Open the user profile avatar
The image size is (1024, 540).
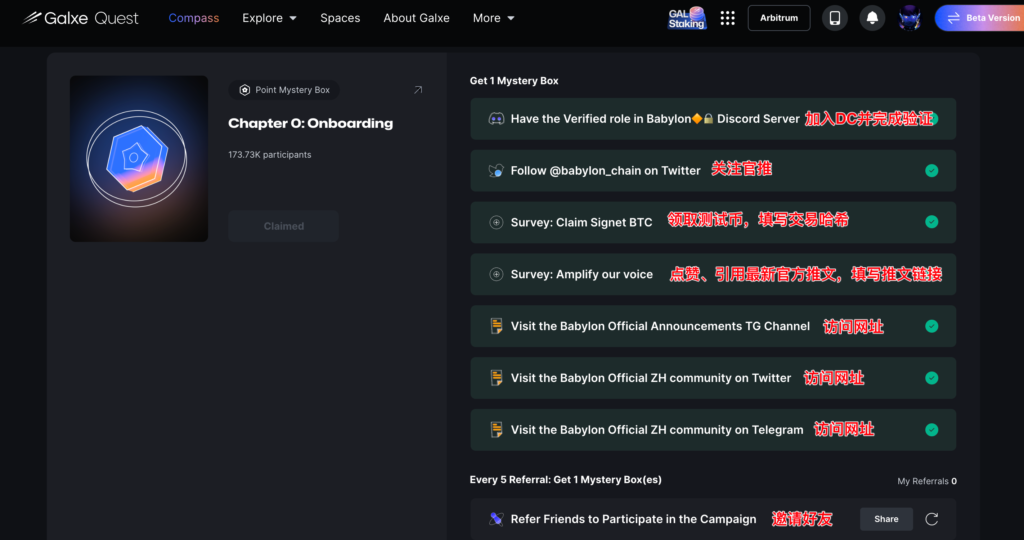pyautogui.click(x=909, y=18)
